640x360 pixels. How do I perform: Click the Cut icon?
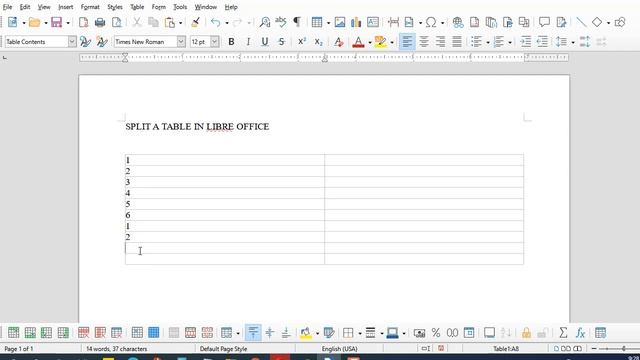(137, 22)
